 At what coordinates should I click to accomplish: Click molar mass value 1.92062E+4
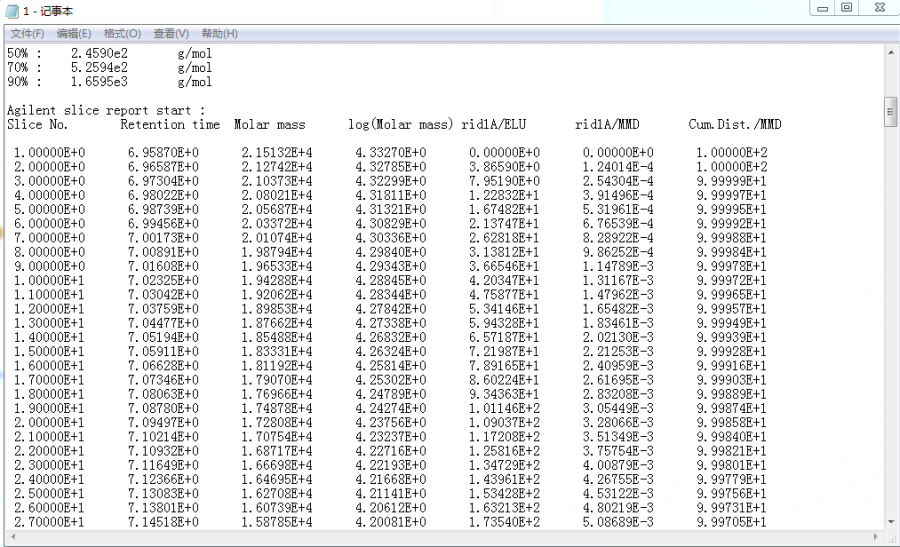277,295
